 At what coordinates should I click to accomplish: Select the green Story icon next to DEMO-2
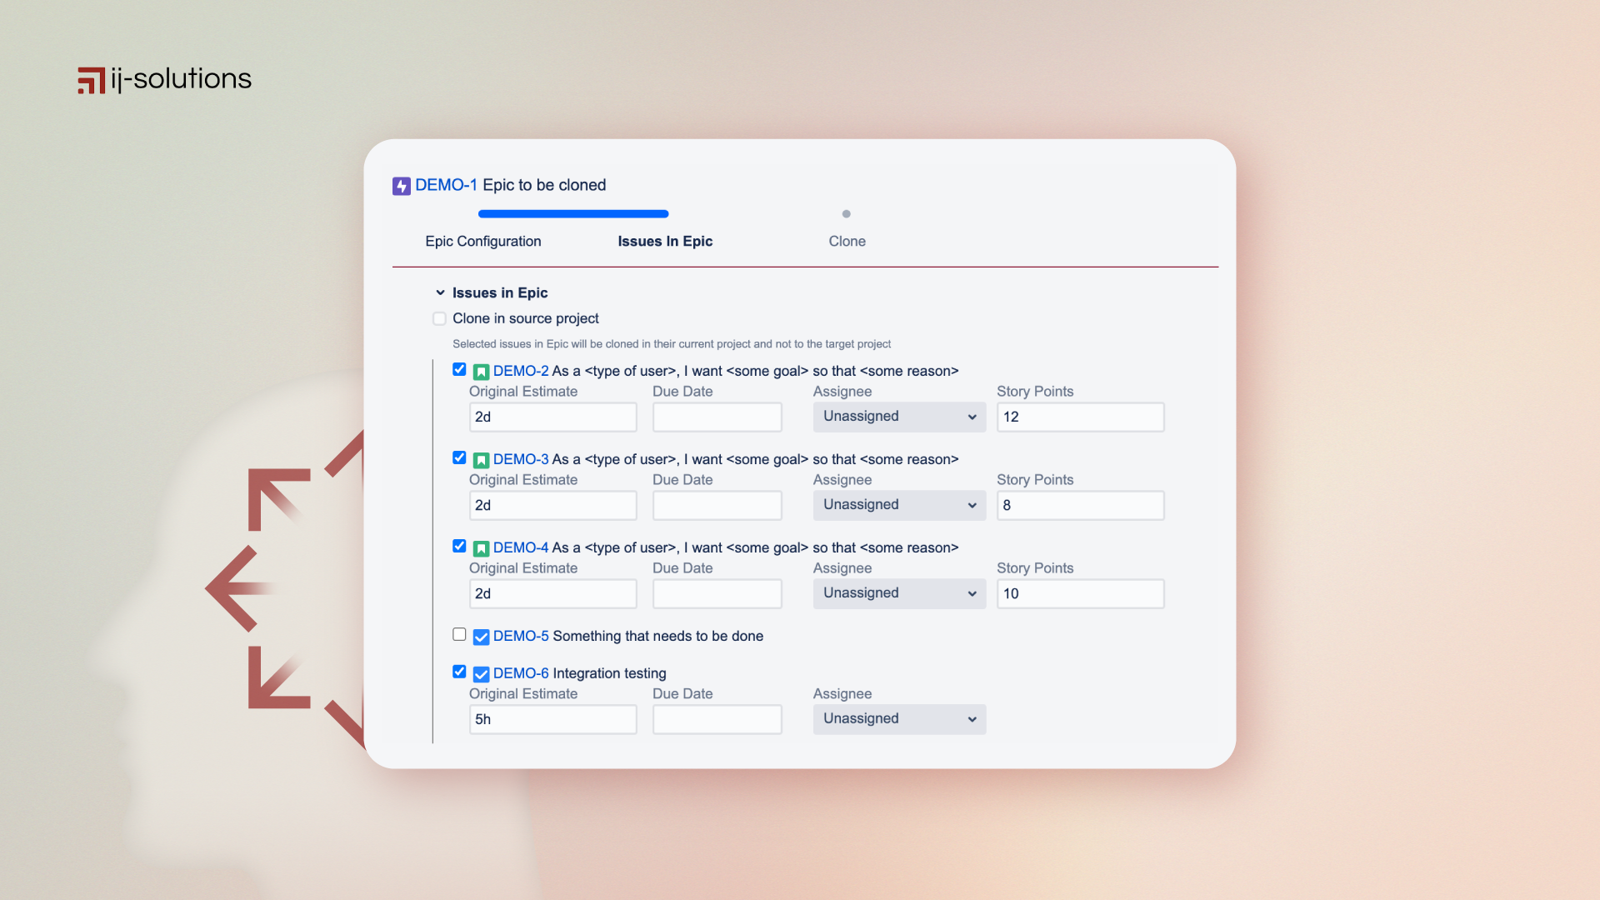click(480, 370)
